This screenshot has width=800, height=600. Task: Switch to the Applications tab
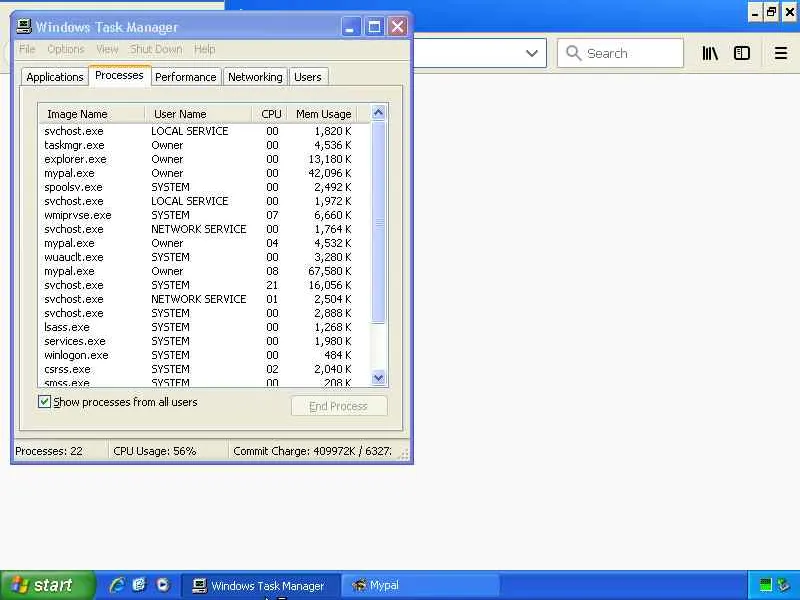(x=55, y=77)
